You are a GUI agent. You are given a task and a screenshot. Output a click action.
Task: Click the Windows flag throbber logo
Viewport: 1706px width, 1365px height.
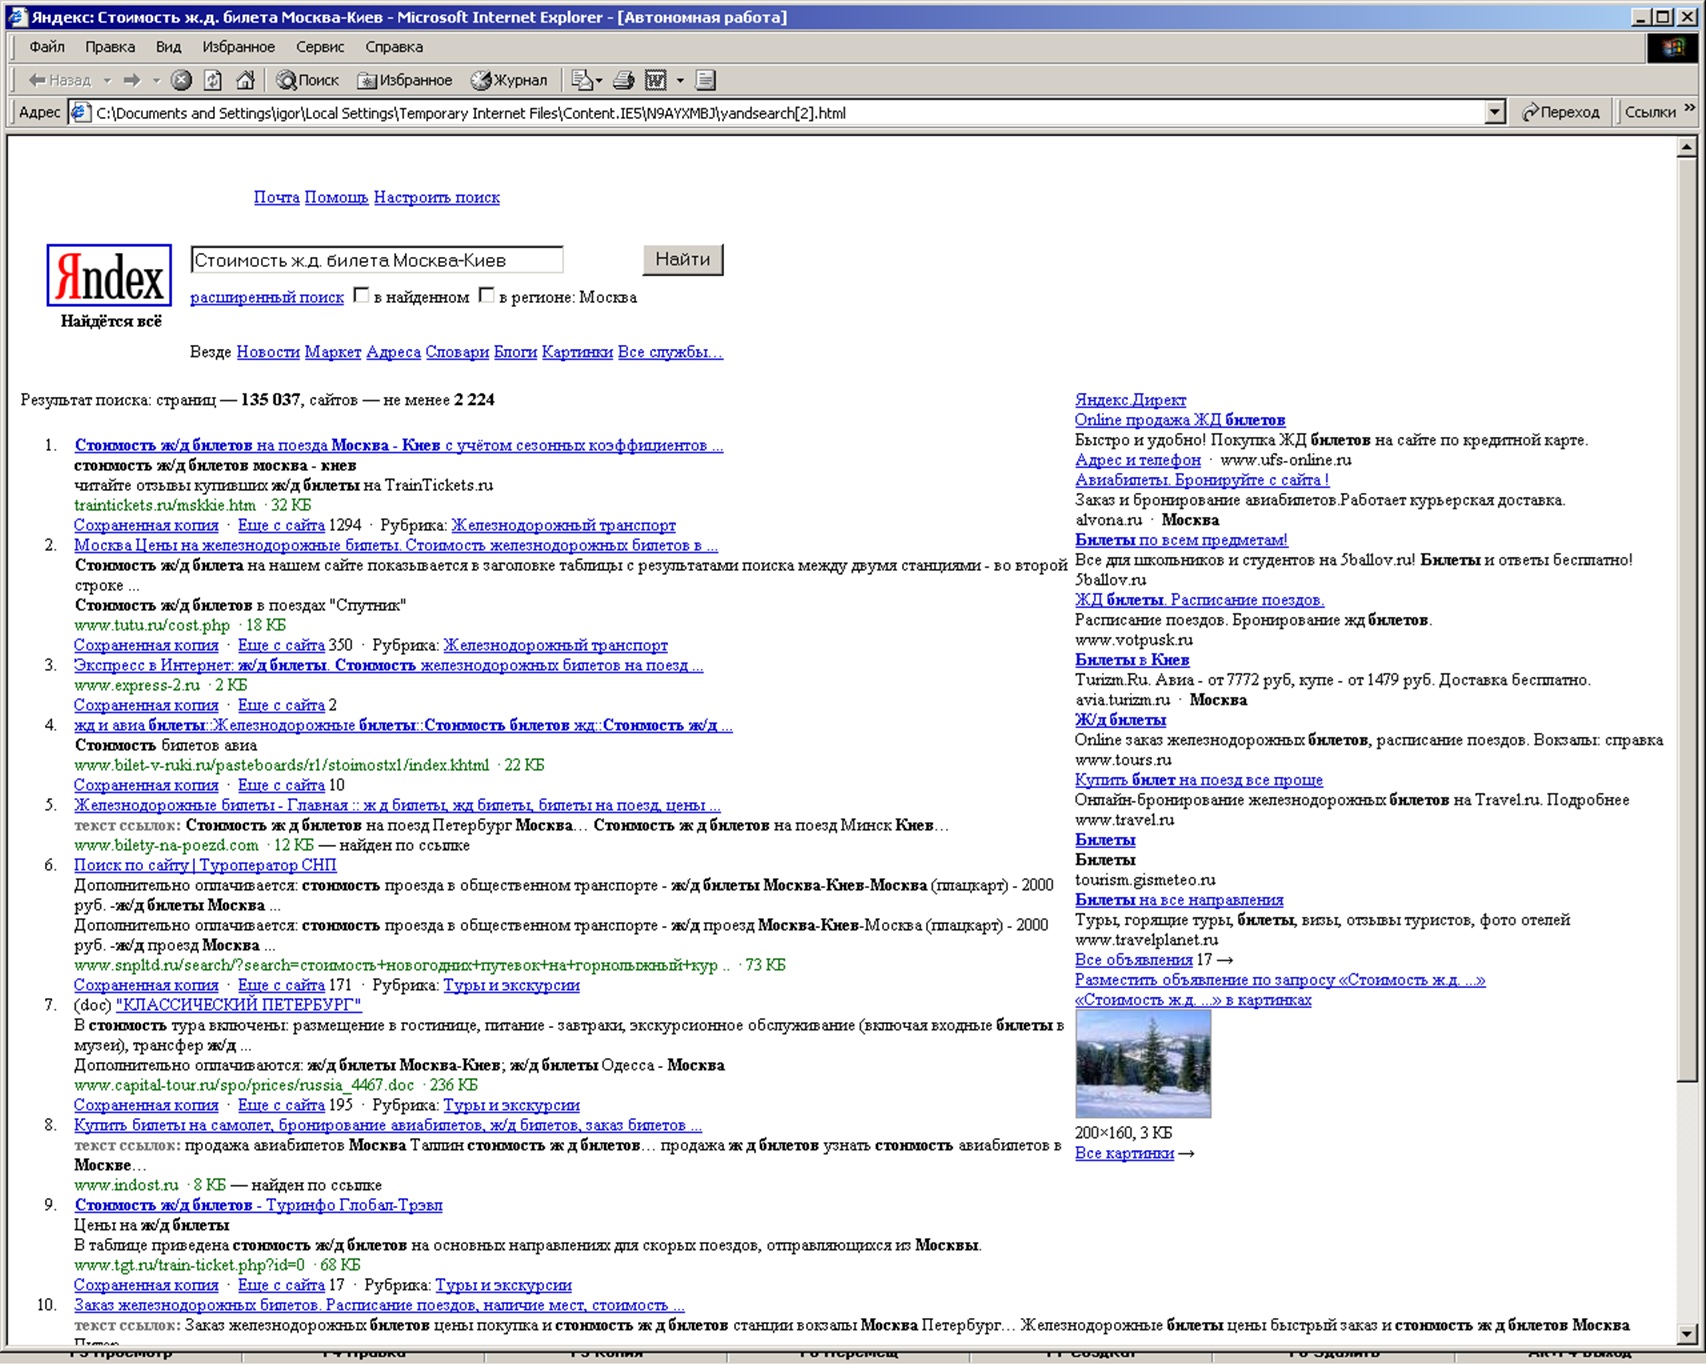tap(1673, 47)
